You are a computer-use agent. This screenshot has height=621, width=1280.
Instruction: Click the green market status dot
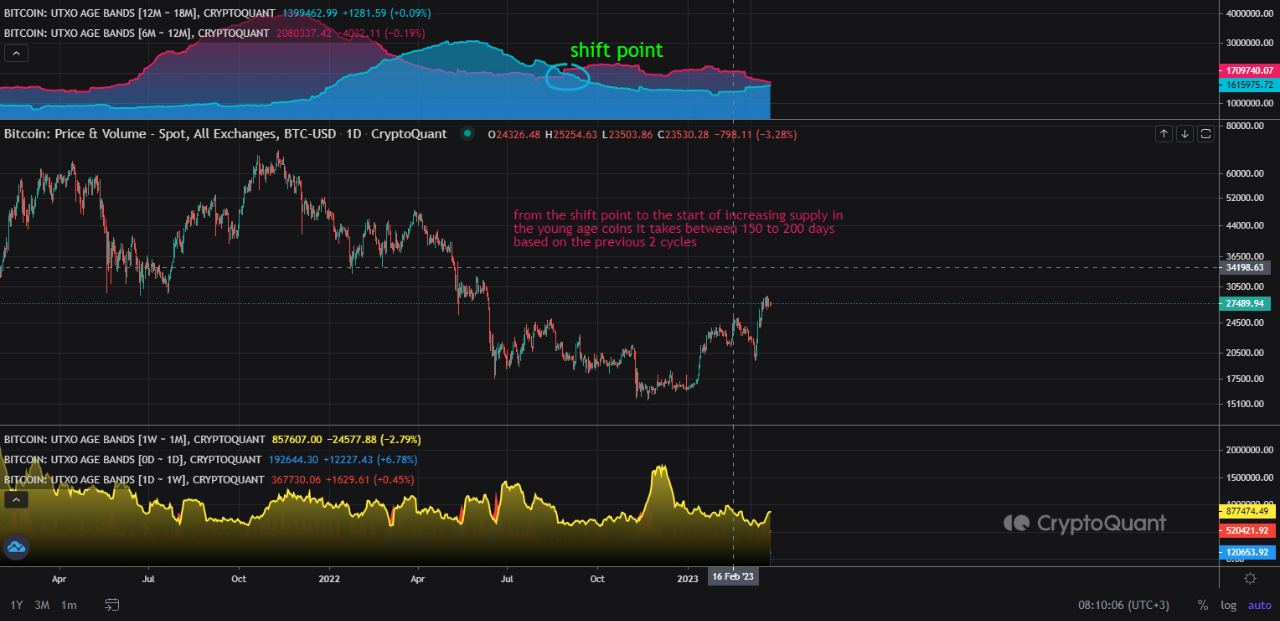tap(468, 133)
